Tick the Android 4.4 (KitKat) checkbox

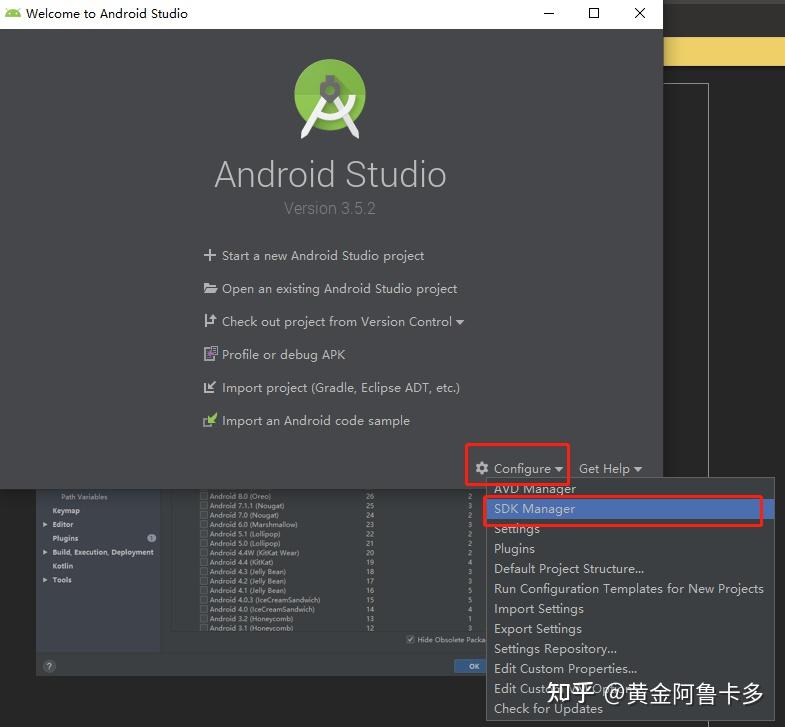204,562
